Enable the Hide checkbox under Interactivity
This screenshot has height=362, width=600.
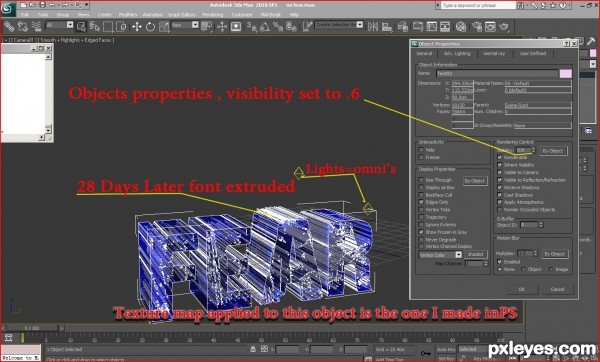[421, 150]
